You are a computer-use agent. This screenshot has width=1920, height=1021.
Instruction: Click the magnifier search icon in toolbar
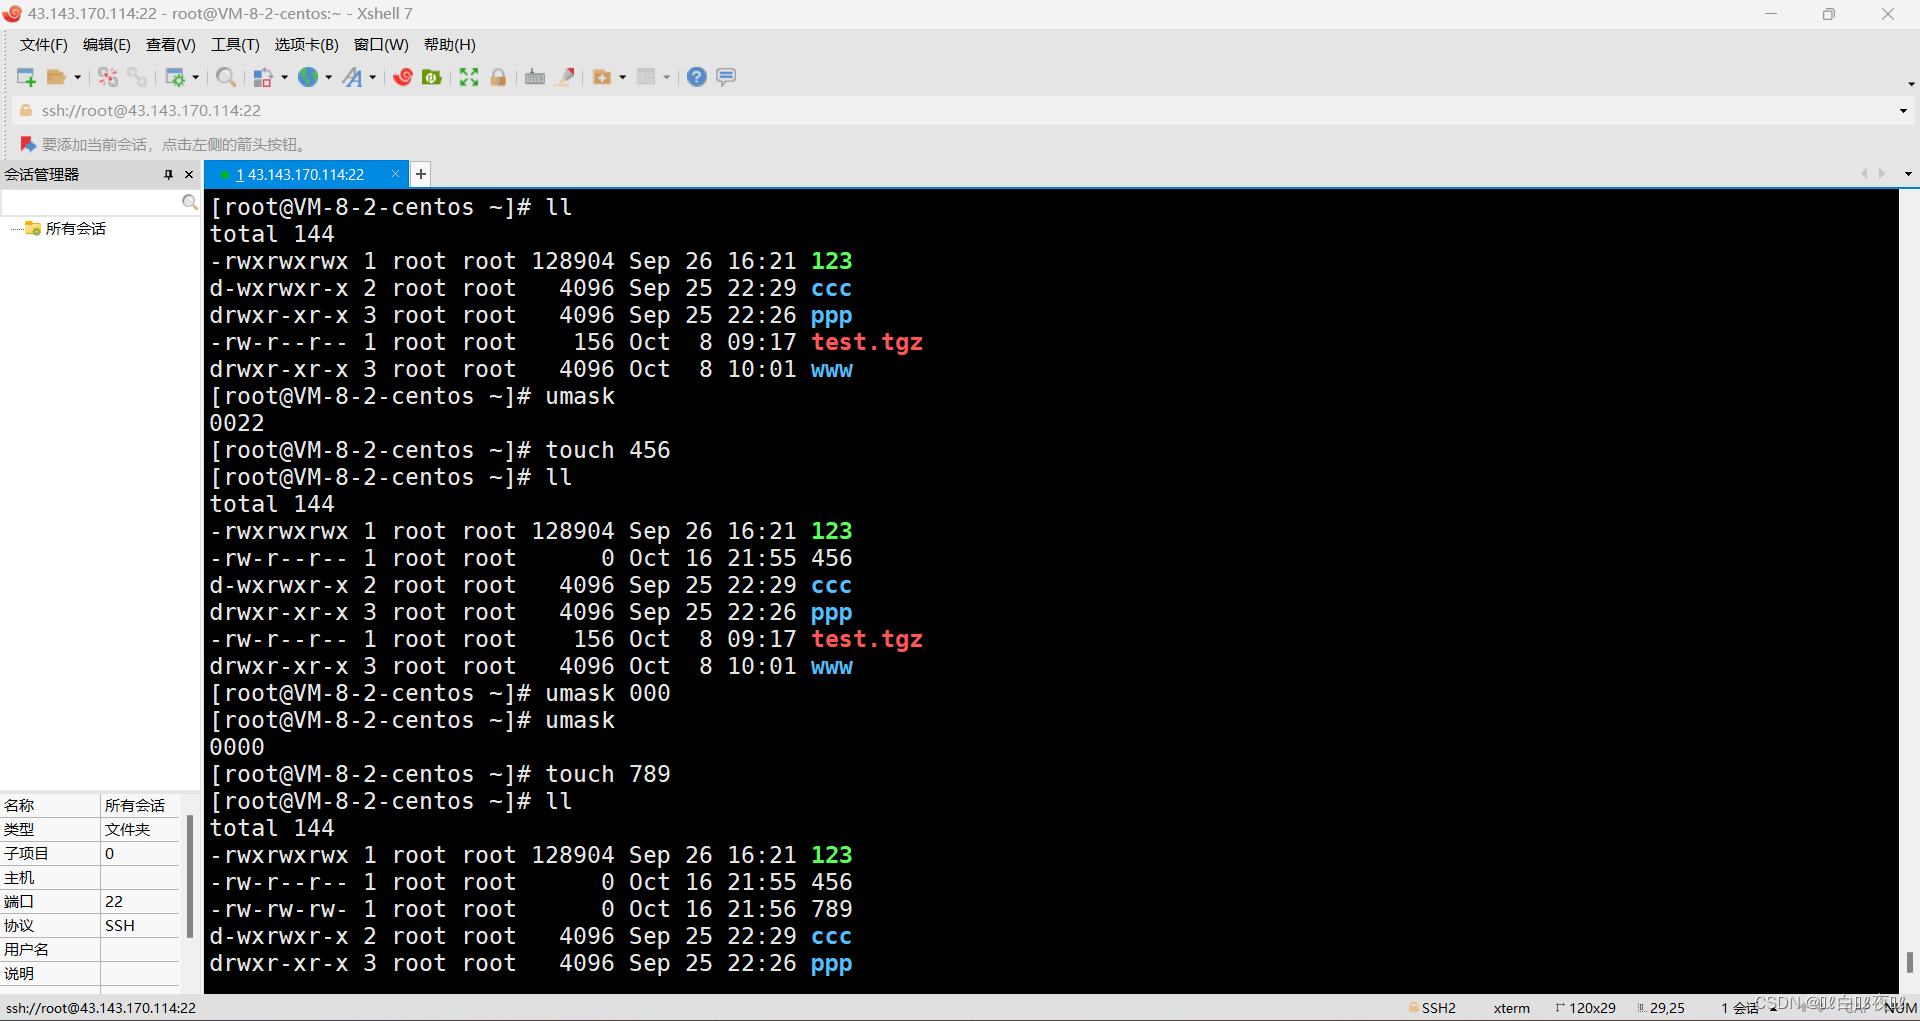[x=227, y=77]
